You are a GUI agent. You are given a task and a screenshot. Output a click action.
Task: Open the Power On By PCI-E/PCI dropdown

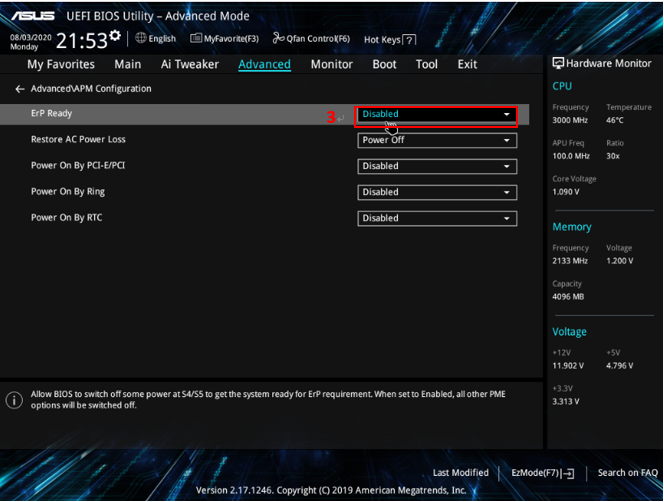click(436, 167)
